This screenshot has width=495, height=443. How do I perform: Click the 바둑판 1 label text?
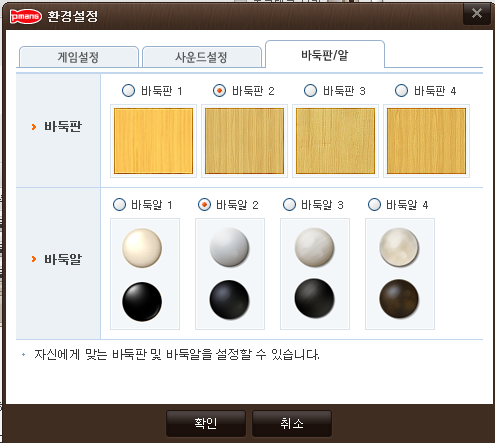point(162,91)
